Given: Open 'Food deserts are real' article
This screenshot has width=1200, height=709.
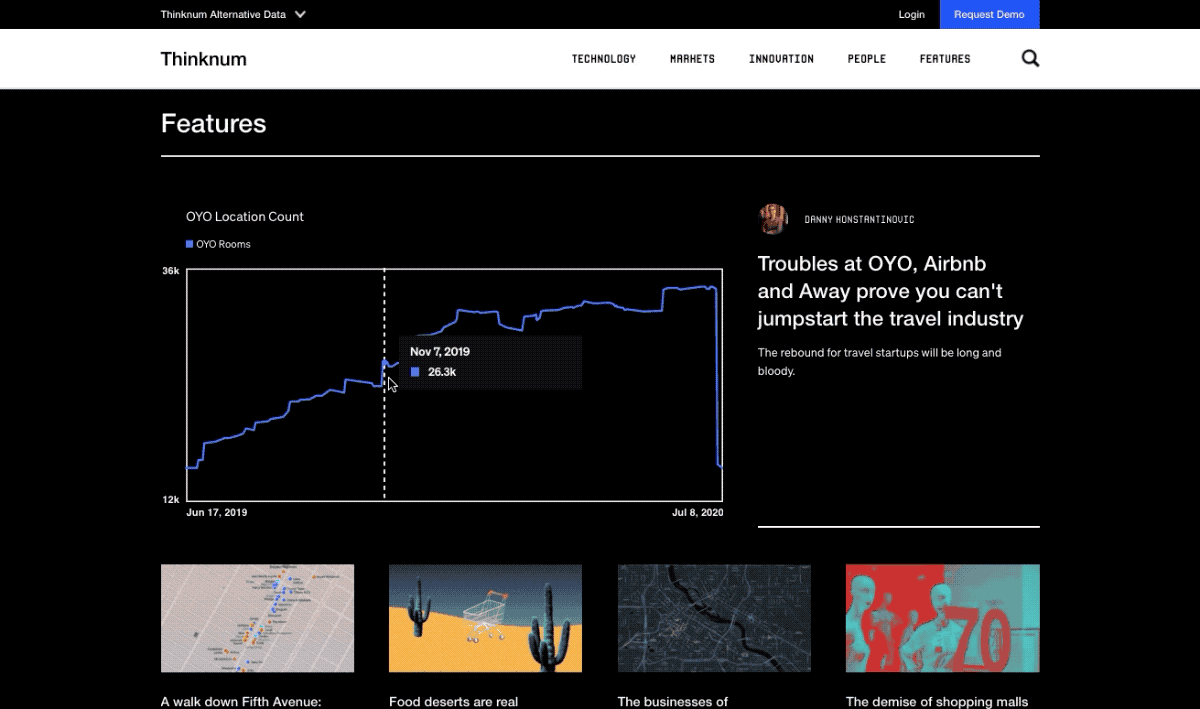Looking at the screenshot, I should point(453,702).
